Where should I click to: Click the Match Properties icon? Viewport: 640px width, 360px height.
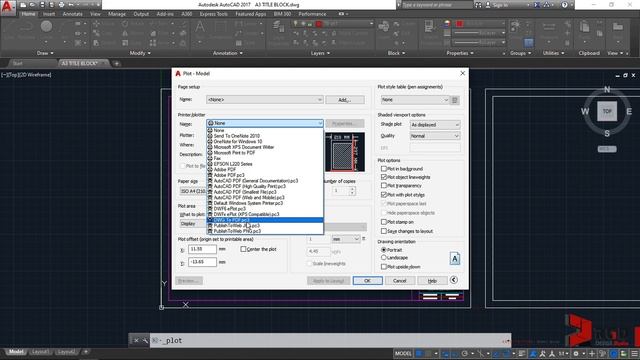(x=429, y=27)
